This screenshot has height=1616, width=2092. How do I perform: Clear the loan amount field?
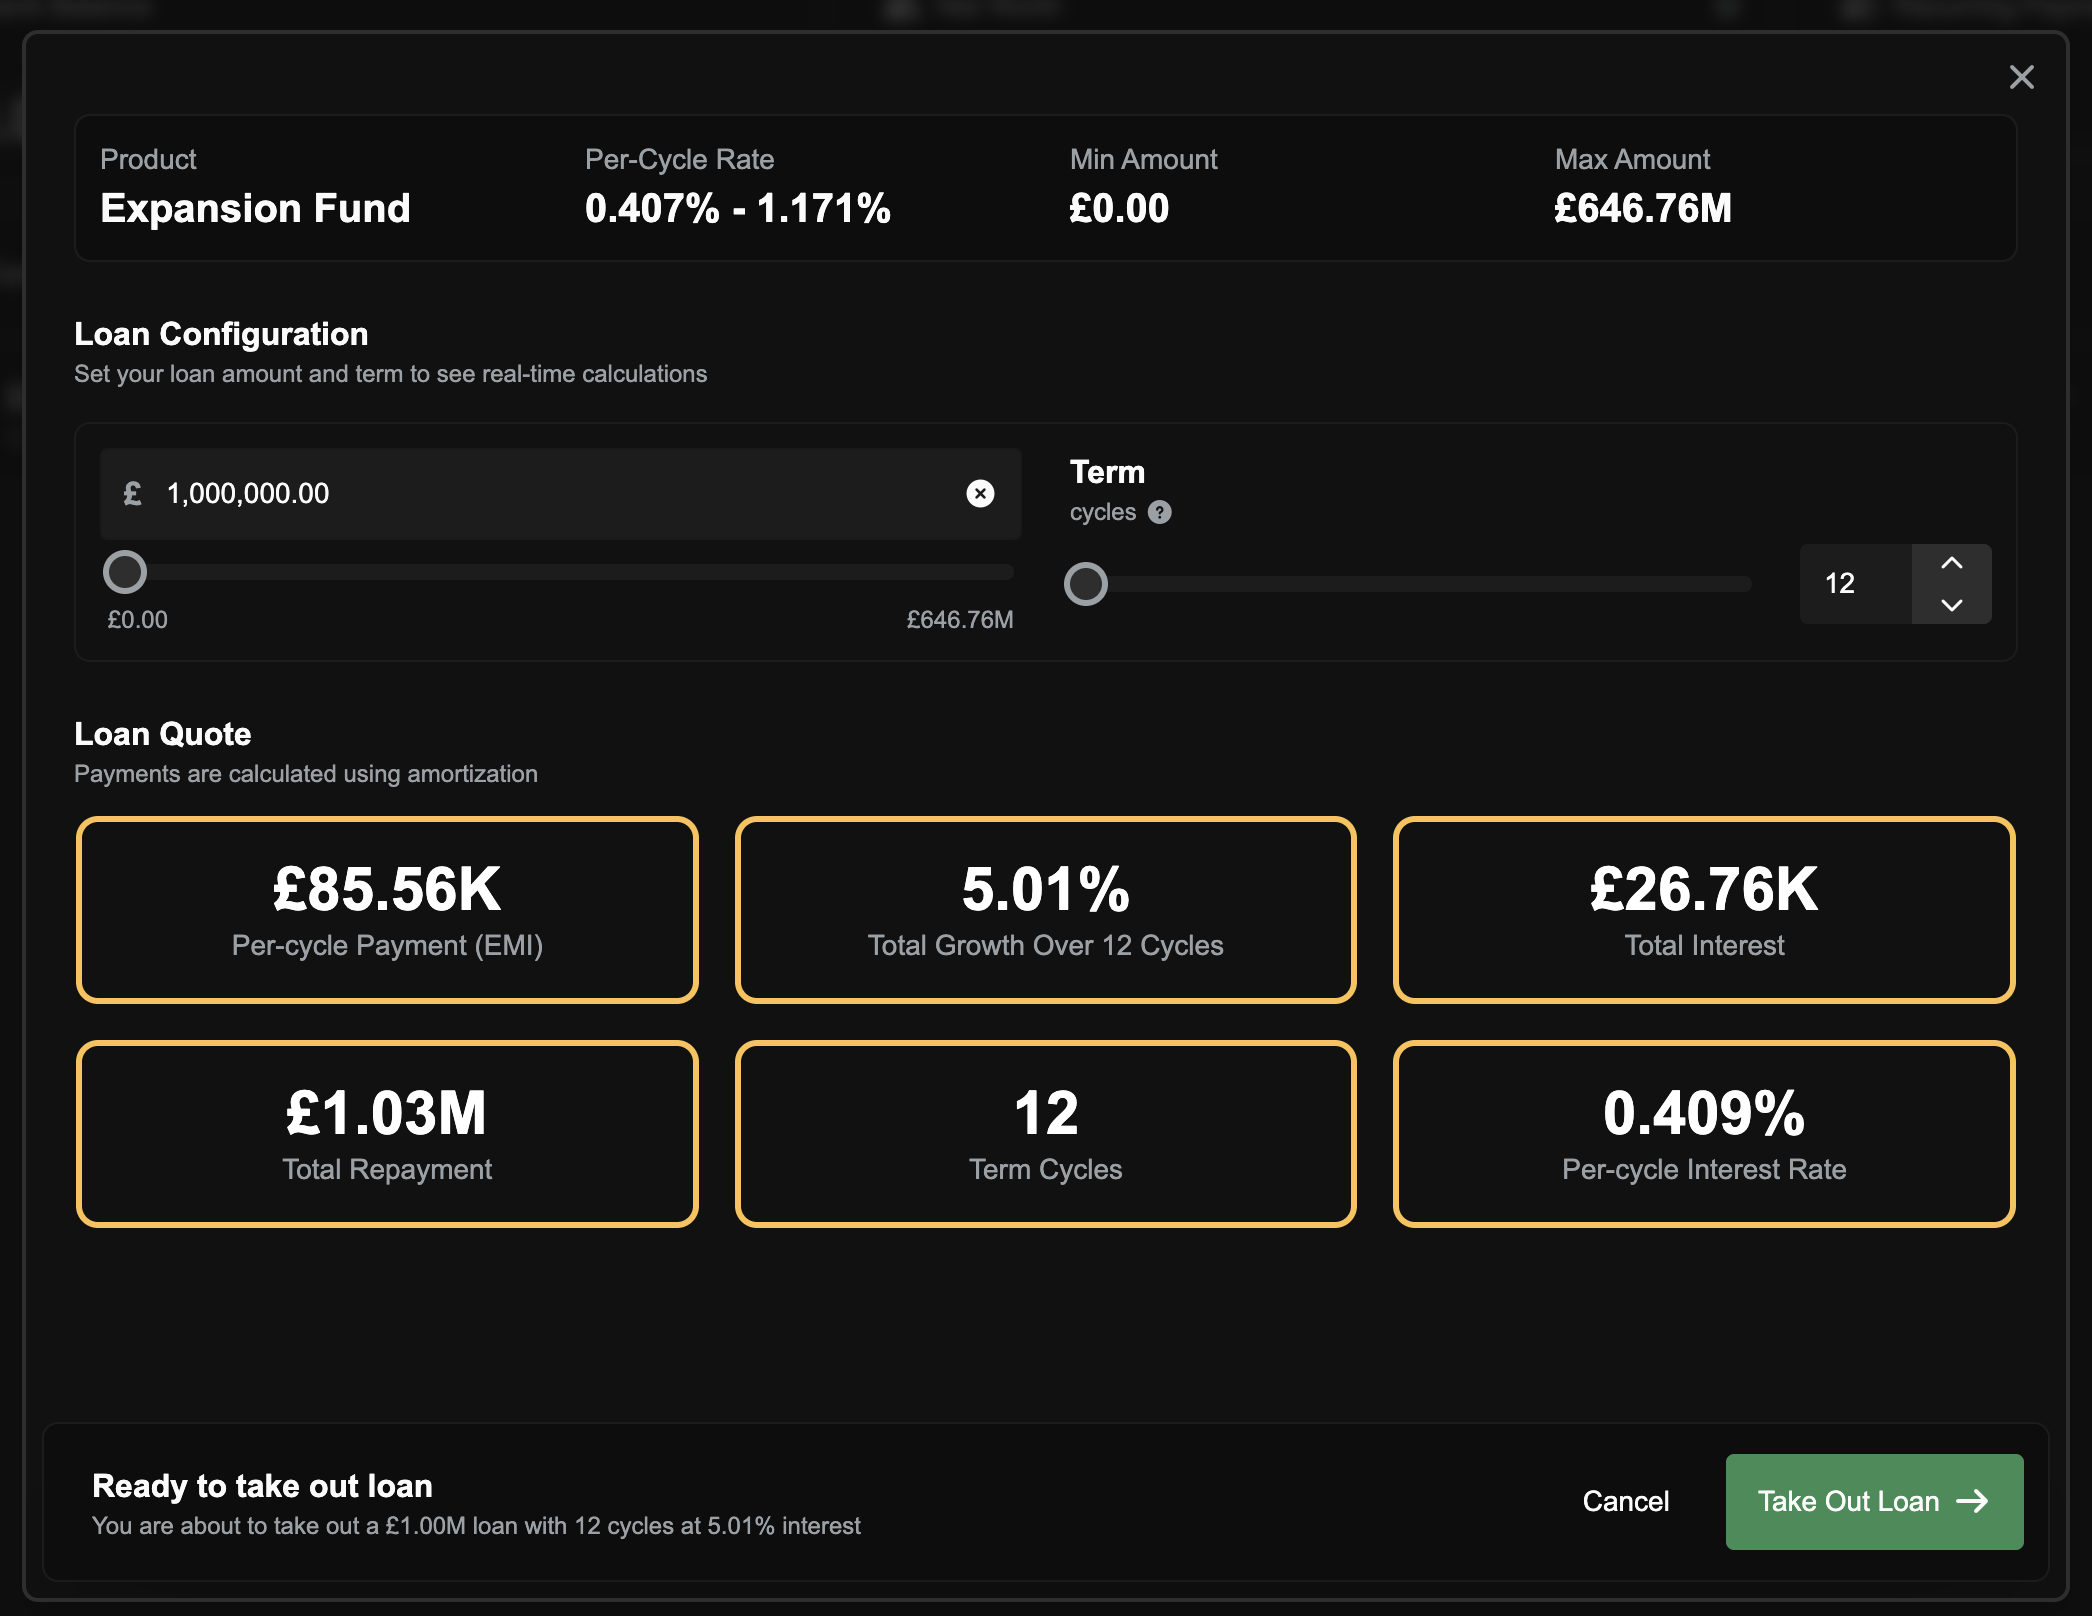pos(980,493)
